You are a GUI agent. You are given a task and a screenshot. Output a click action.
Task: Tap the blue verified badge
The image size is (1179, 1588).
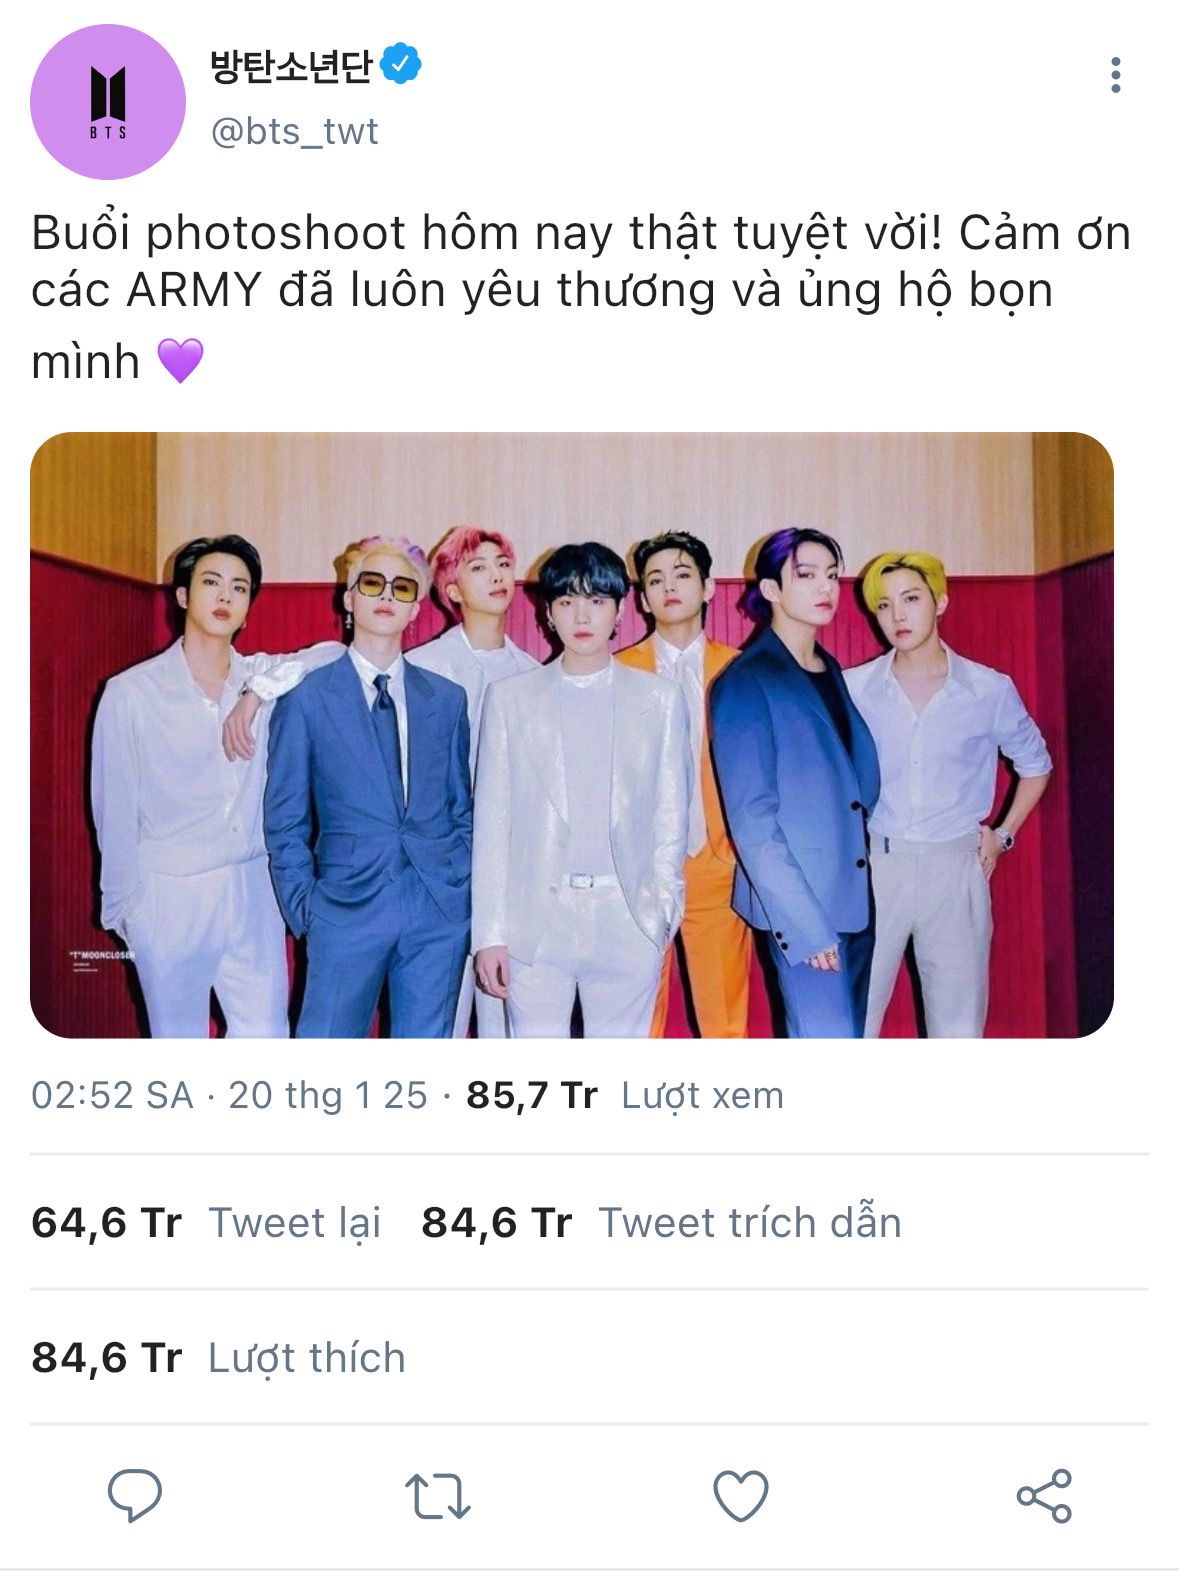point(401,64)
